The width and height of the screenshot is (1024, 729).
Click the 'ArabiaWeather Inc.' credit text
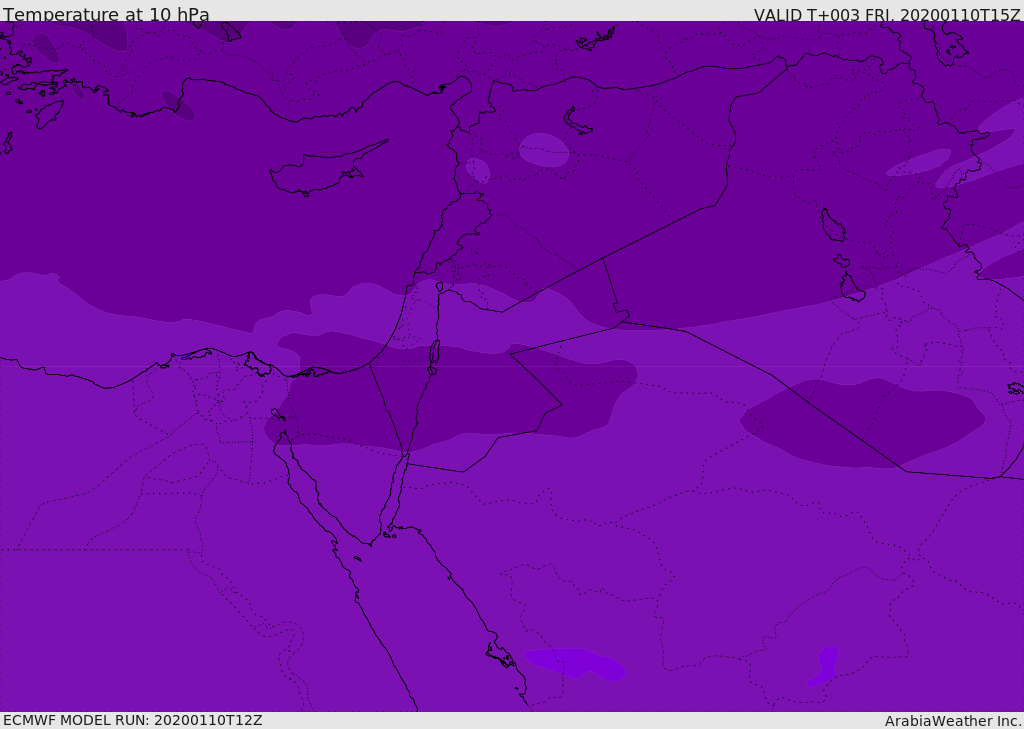pyautogui.click(x=953, y=721)
